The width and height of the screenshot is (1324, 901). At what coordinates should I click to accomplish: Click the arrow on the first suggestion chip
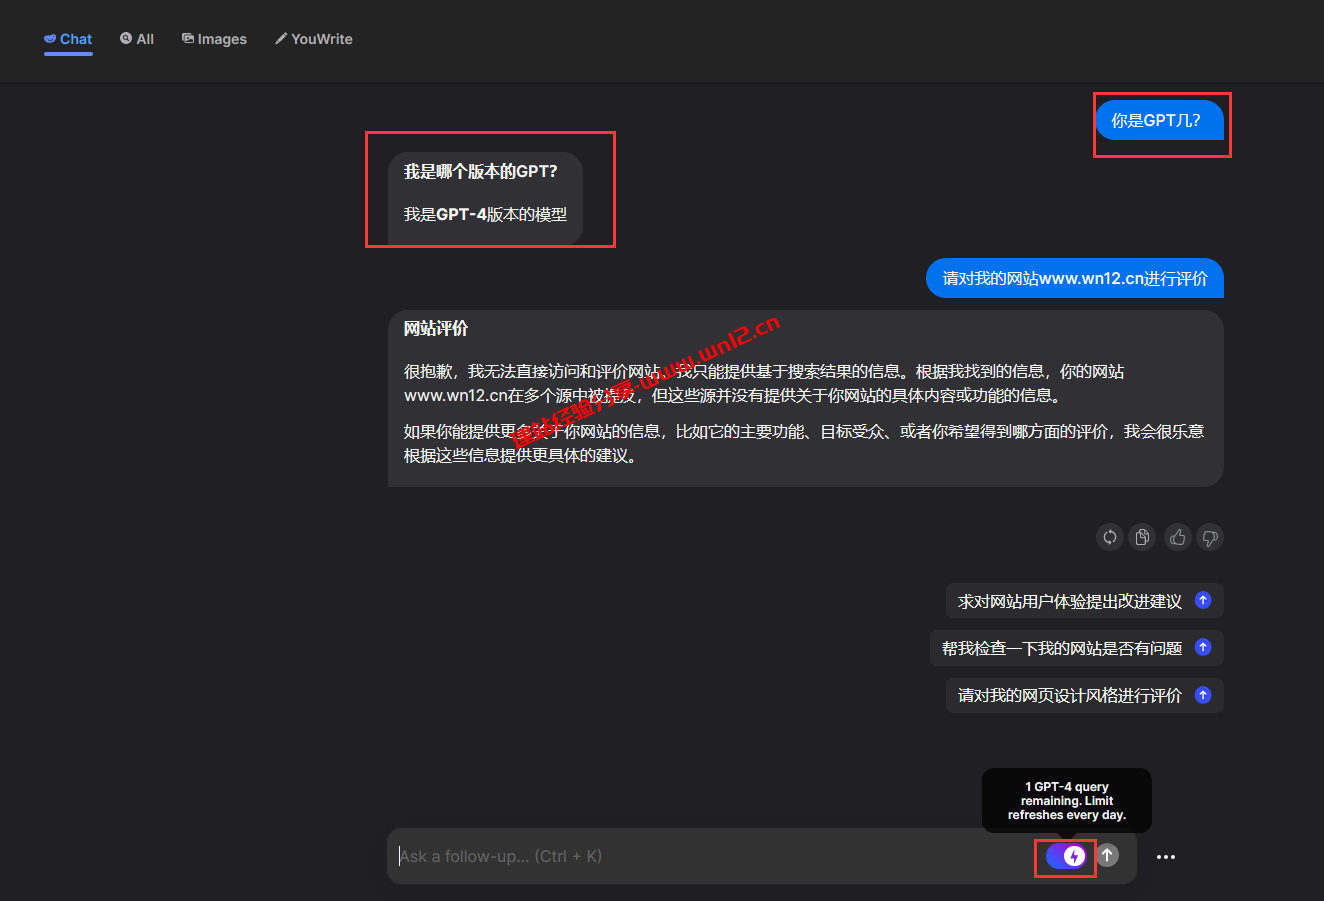(1203, 600)
